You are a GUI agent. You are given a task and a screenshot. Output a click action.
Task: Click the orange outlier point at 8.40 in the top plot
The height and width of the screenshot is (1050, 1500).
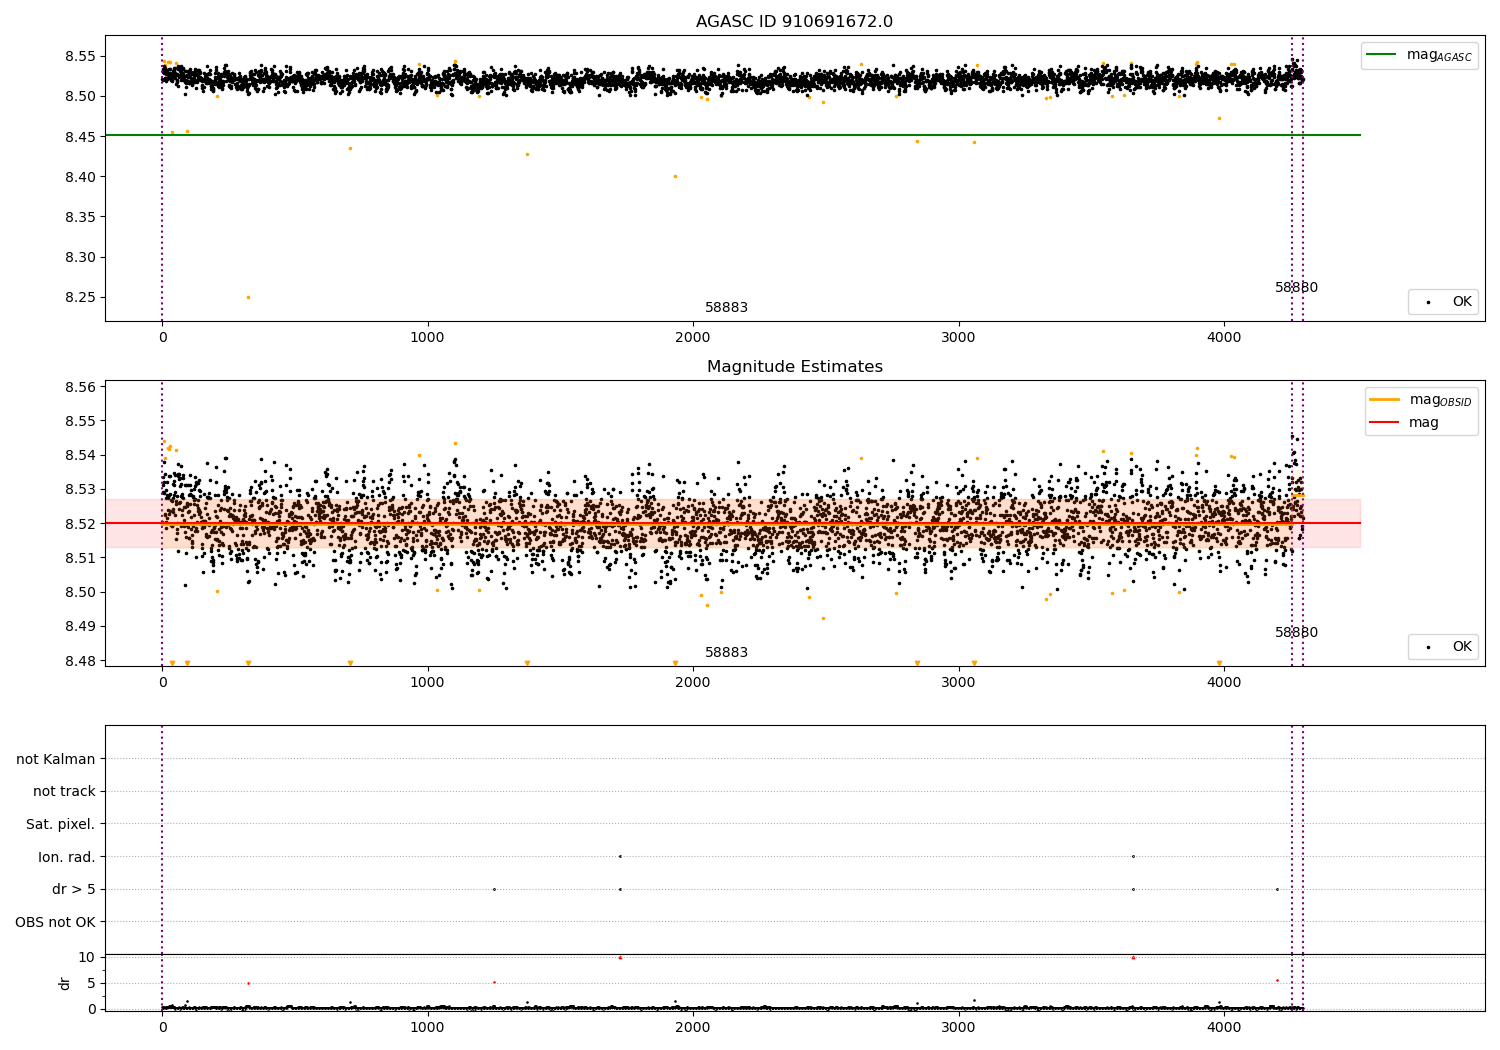(675, 177)
